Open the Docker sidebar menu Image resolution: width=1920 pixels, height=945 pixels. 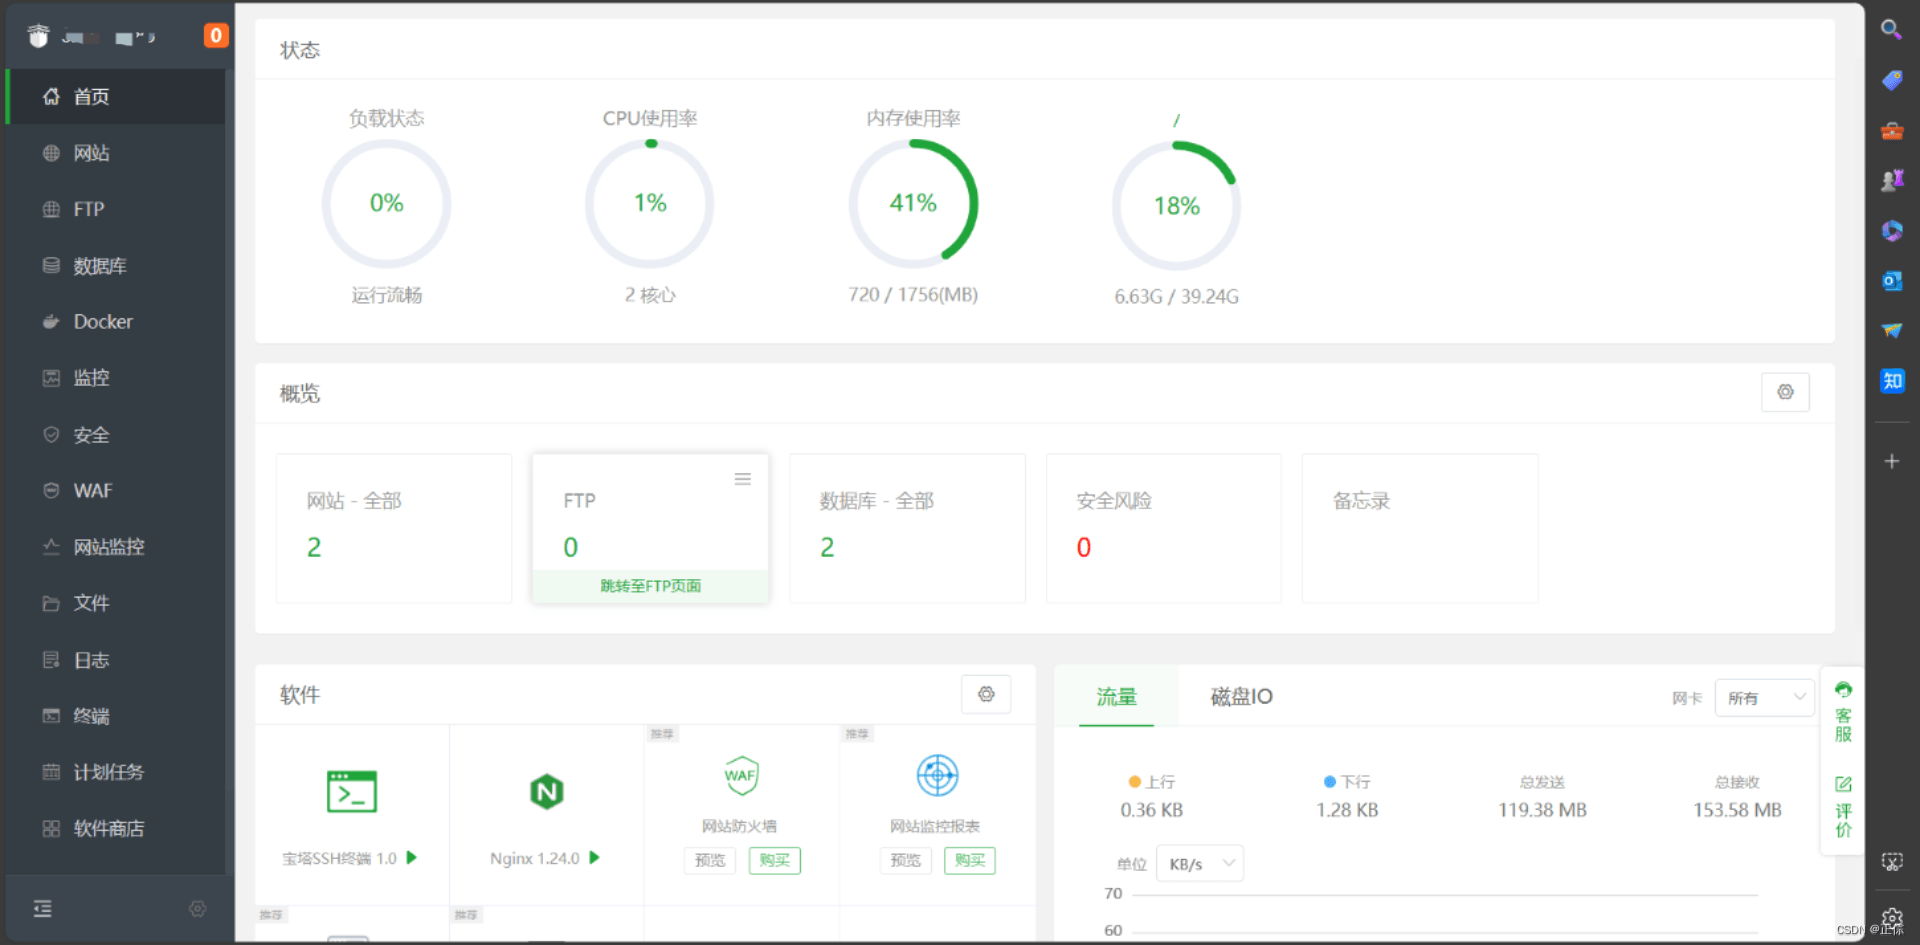click(x=102, y=322)
